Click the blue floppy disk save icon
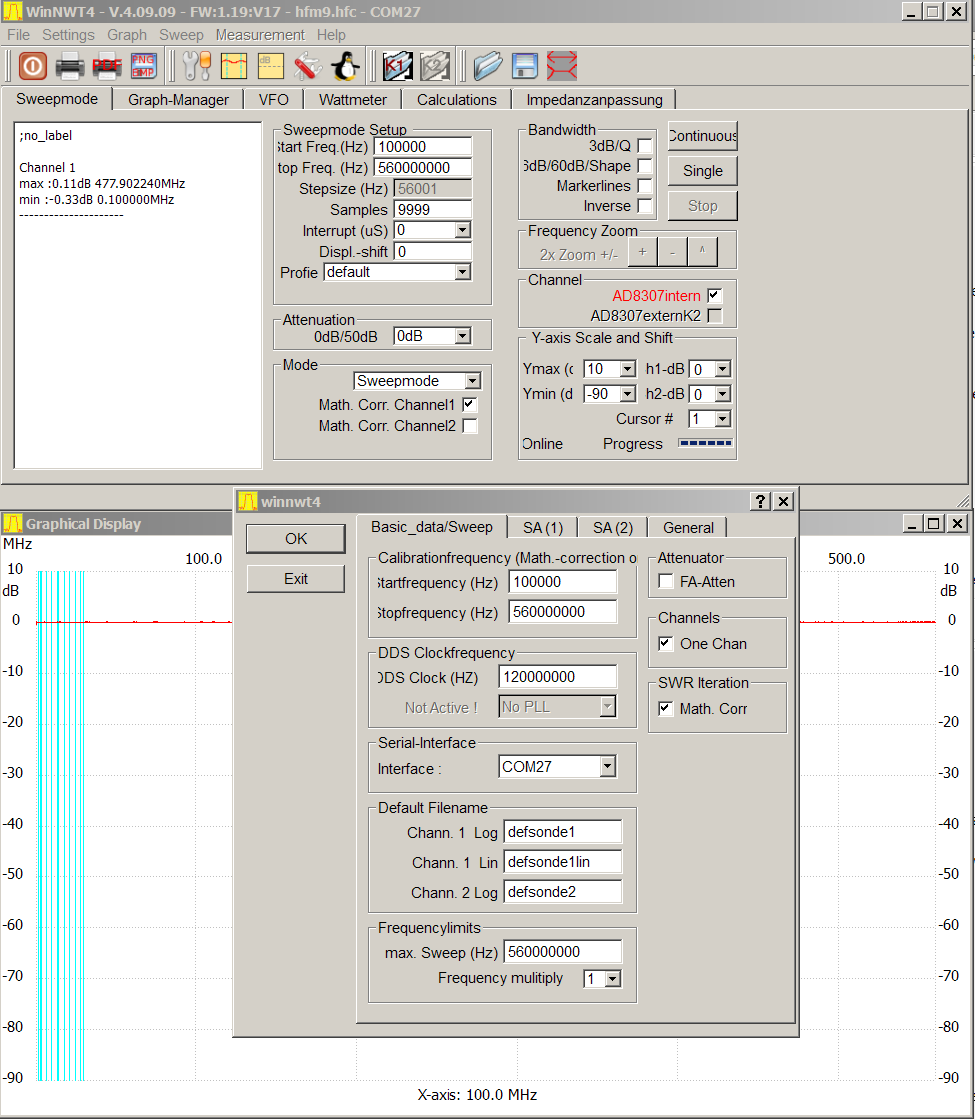Image resolution: width=975 pixels, height=1119 pixels. [525, 66]
